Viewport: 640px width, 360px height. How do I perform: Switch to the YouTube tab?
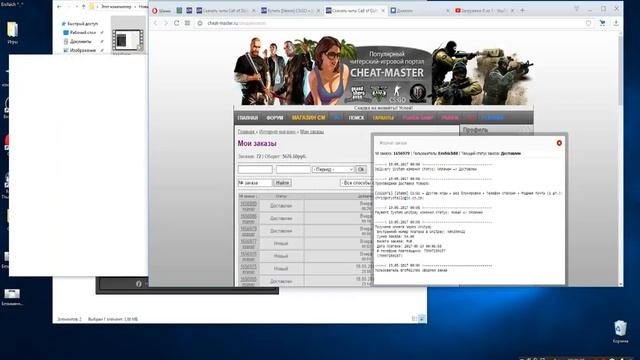pyautogui.click(x=484, y=11)
